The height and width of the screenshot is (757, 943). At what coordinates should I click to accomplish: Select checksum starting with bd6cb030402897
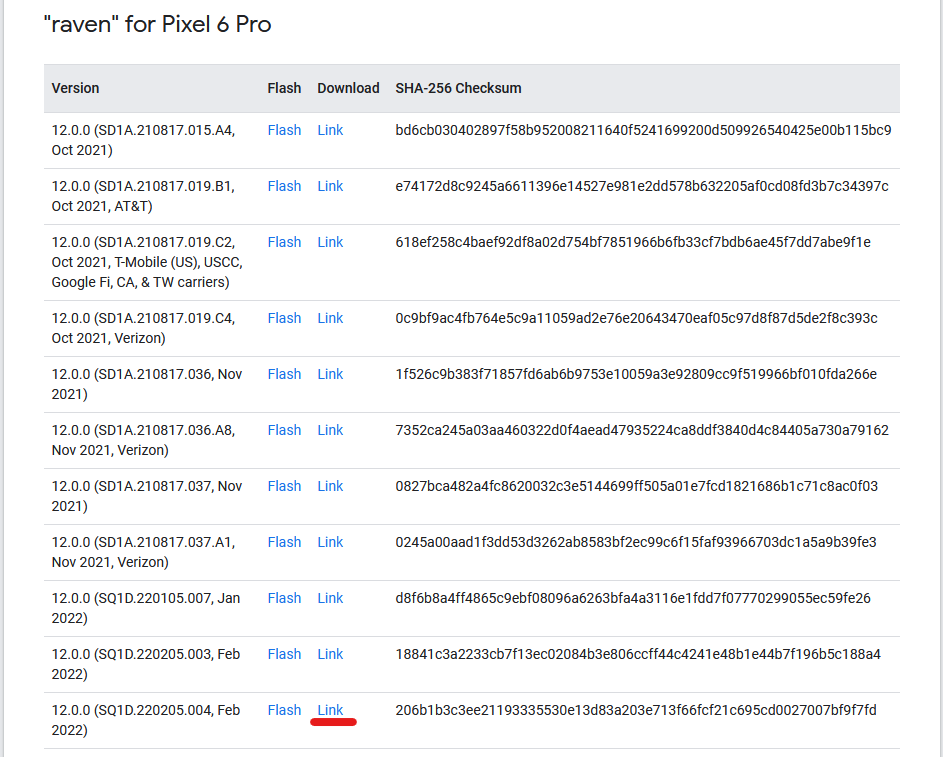pyautogui.click(x=643, y=130)
